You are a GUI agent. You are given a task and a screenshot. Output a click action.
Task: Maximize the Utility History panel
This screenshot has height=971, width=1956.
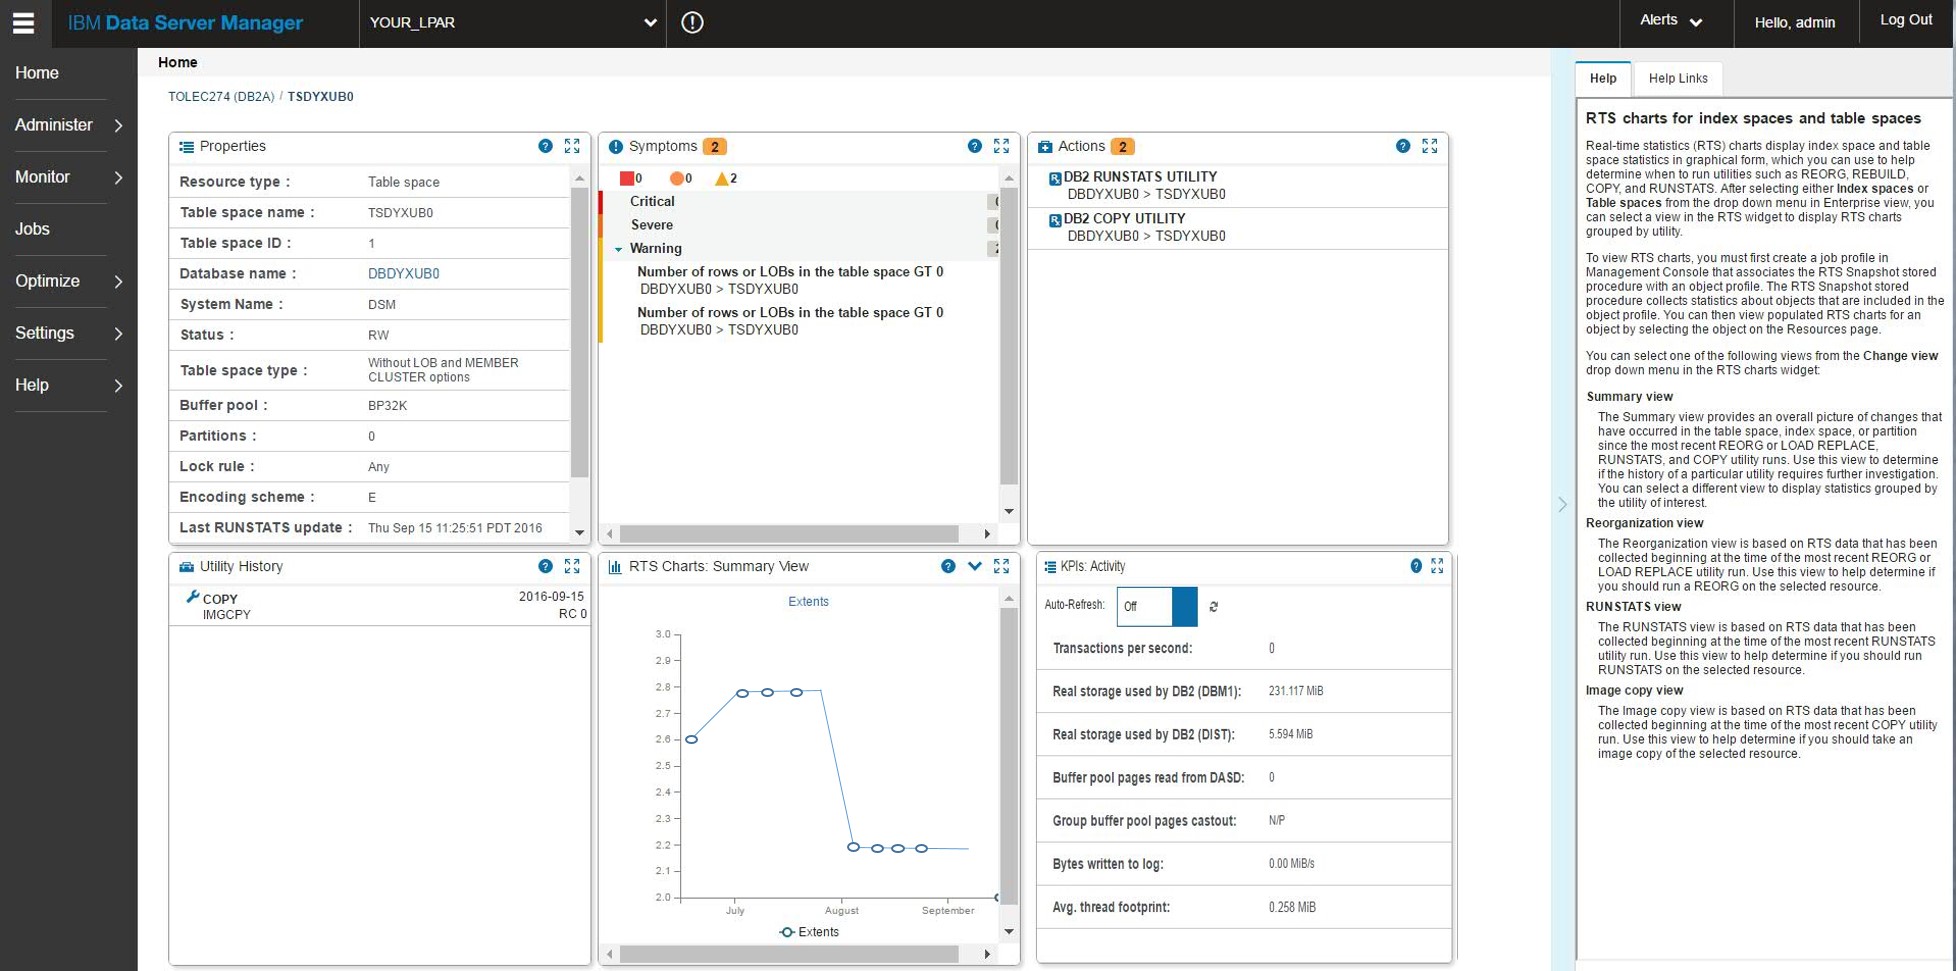[x=572, y=566]
